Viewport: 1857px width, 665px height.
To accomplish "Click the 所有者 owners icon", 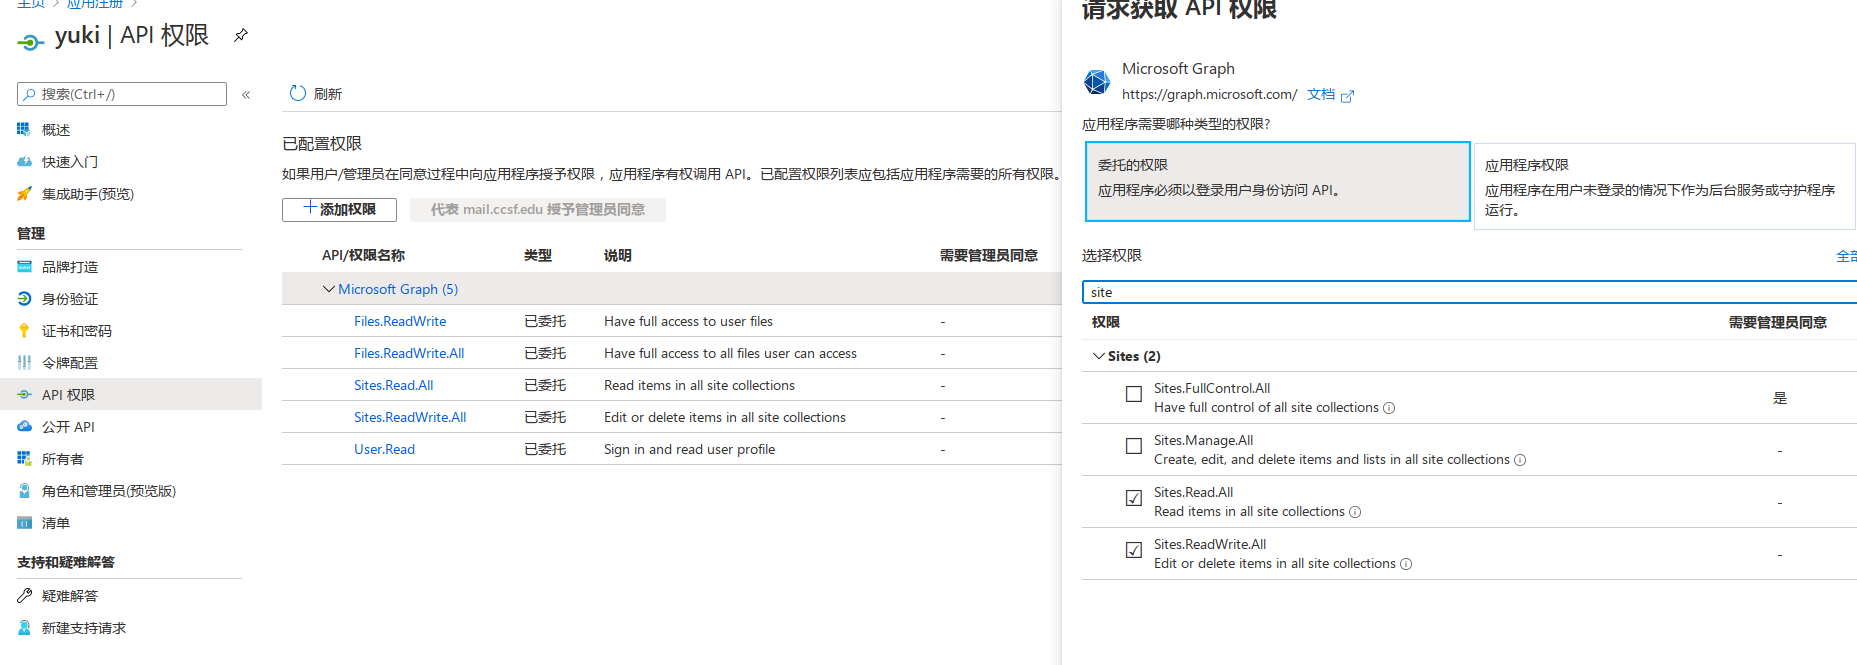I will pyautogui.click(x=24, y=458).
